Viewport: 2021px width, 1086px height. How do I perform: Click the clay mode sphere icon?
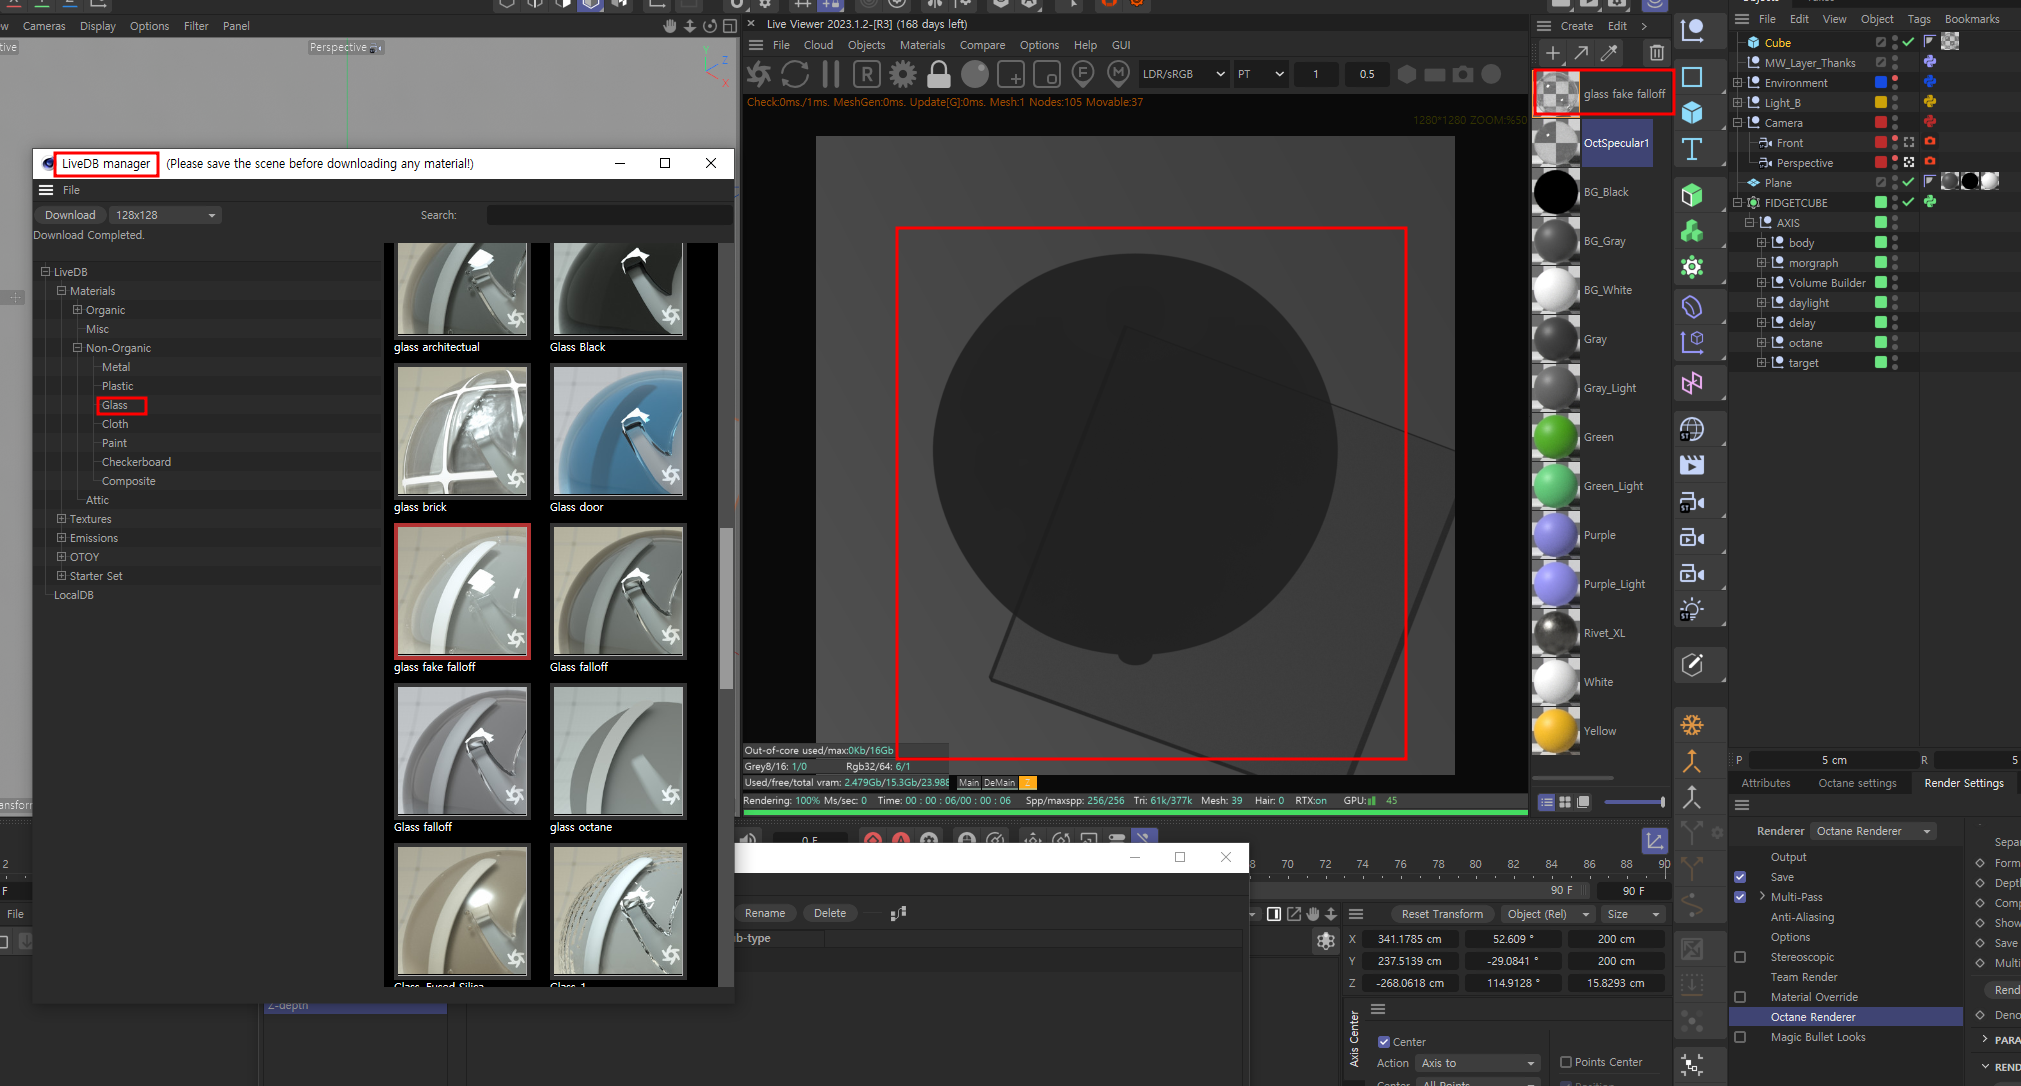coord(975,74)
